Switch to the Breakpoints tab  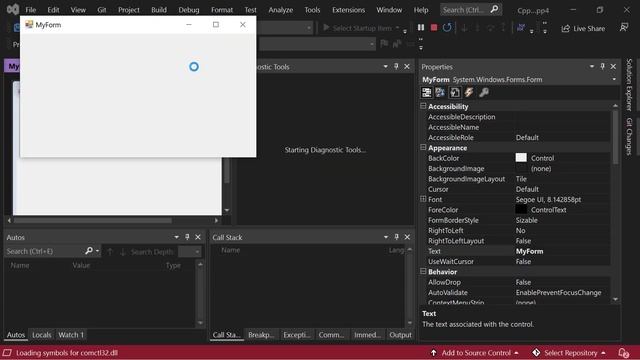[261, 335]
